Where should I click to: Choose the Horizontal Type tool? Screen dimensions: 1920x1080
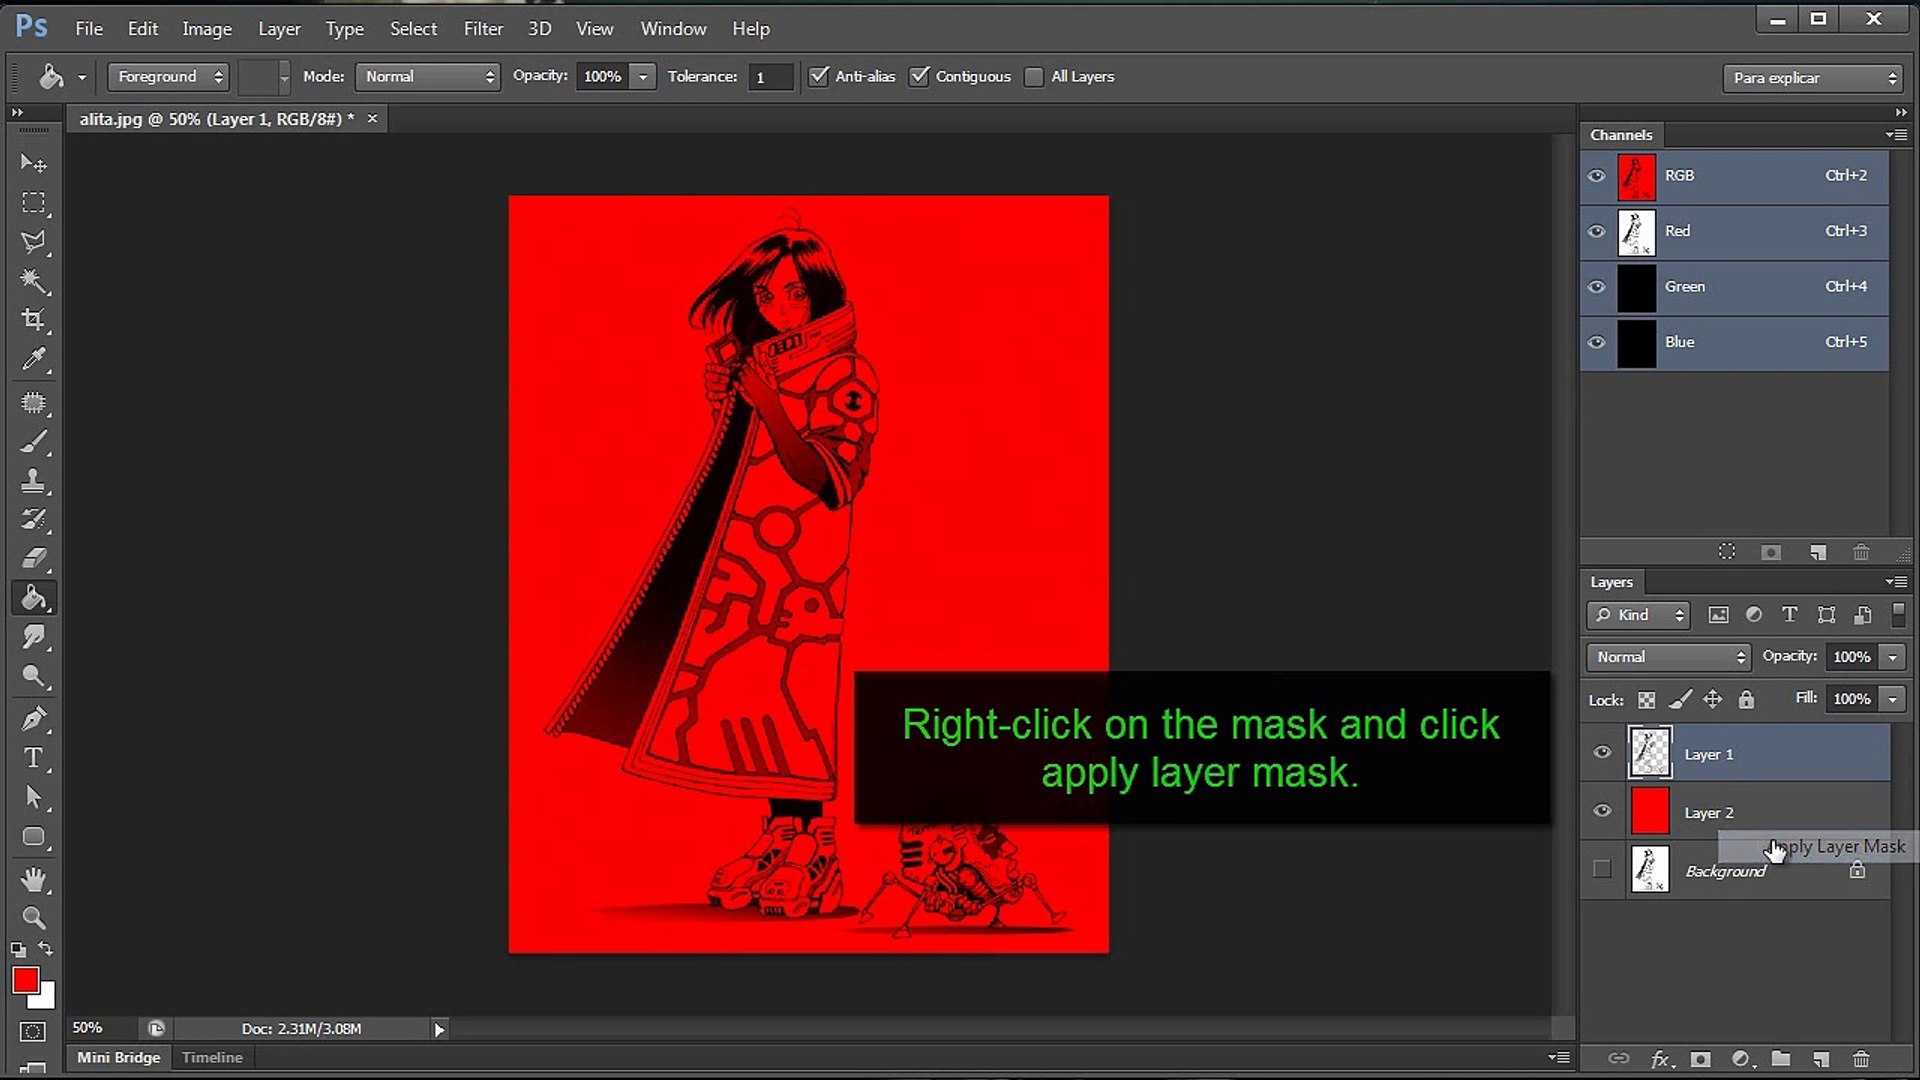pos(33,758)
